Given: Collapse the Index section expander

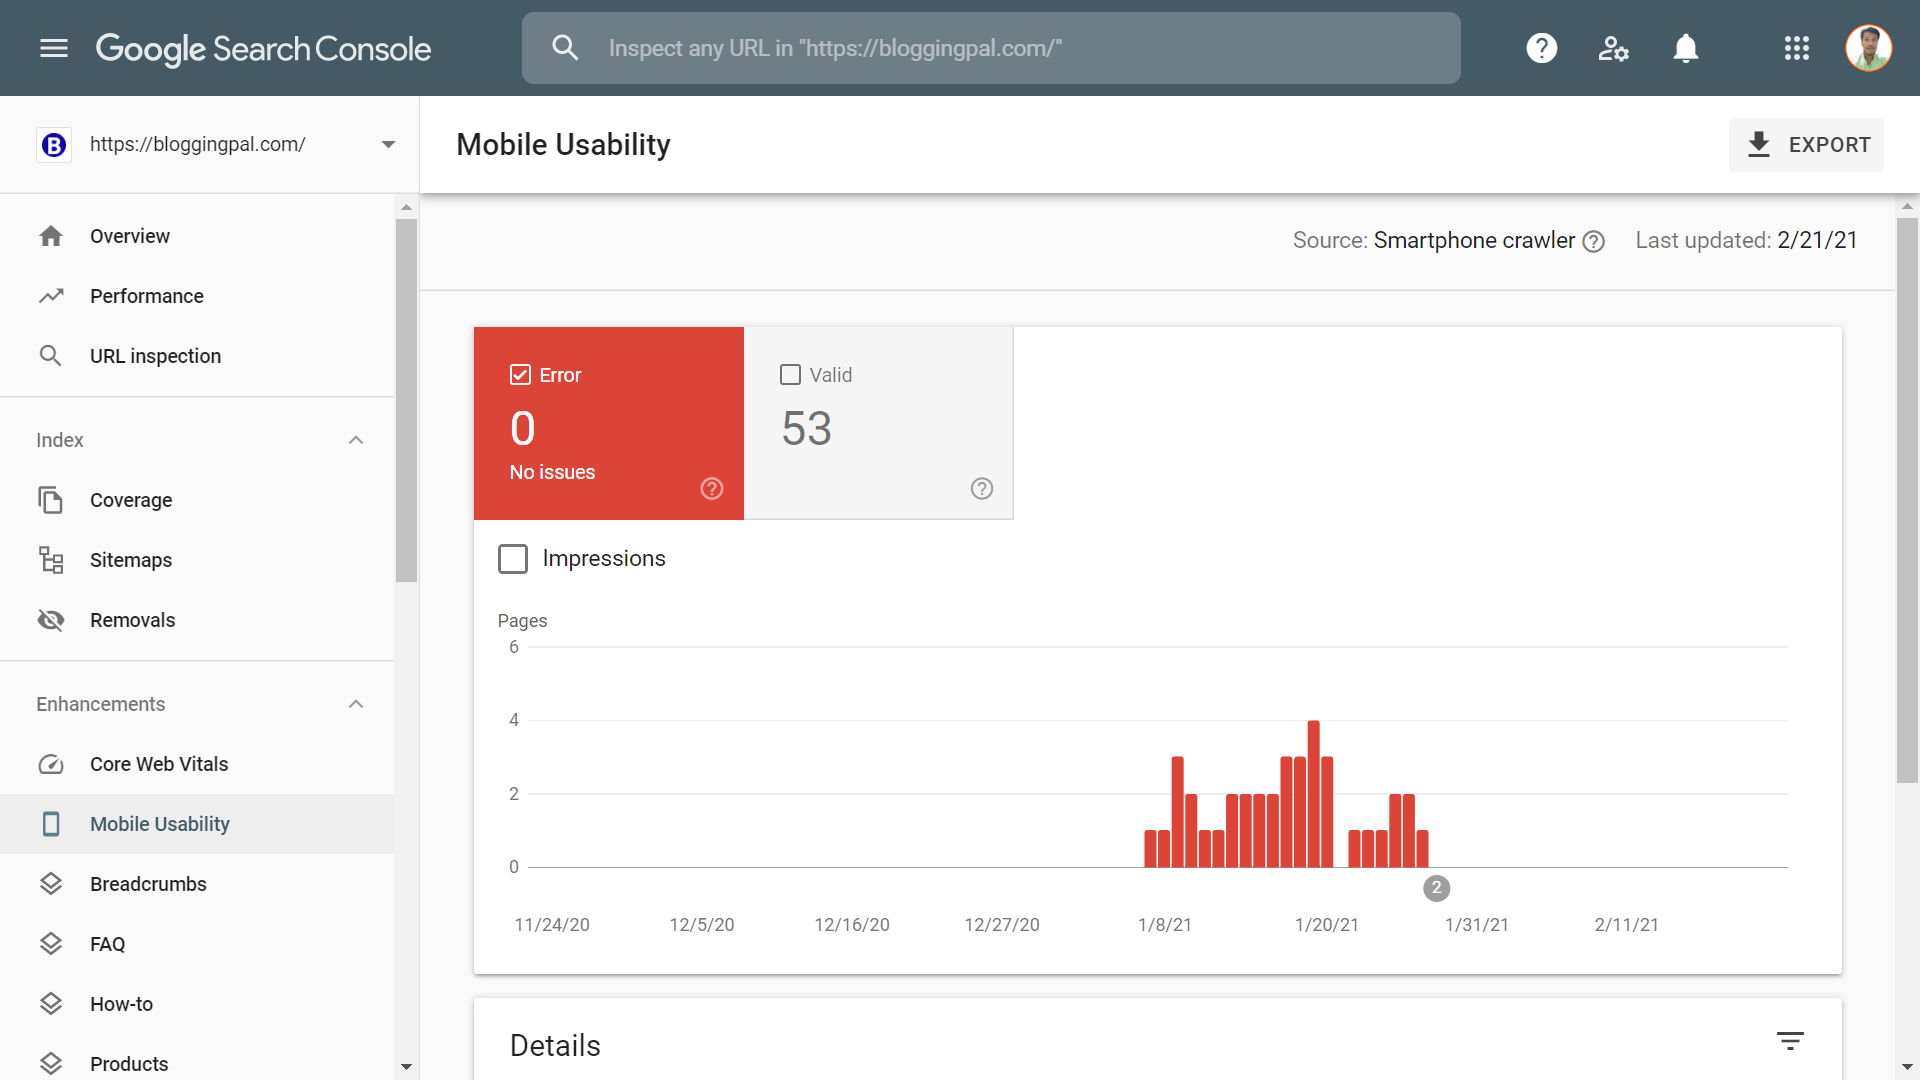Looking at the screenshot, I should [356, 440].
